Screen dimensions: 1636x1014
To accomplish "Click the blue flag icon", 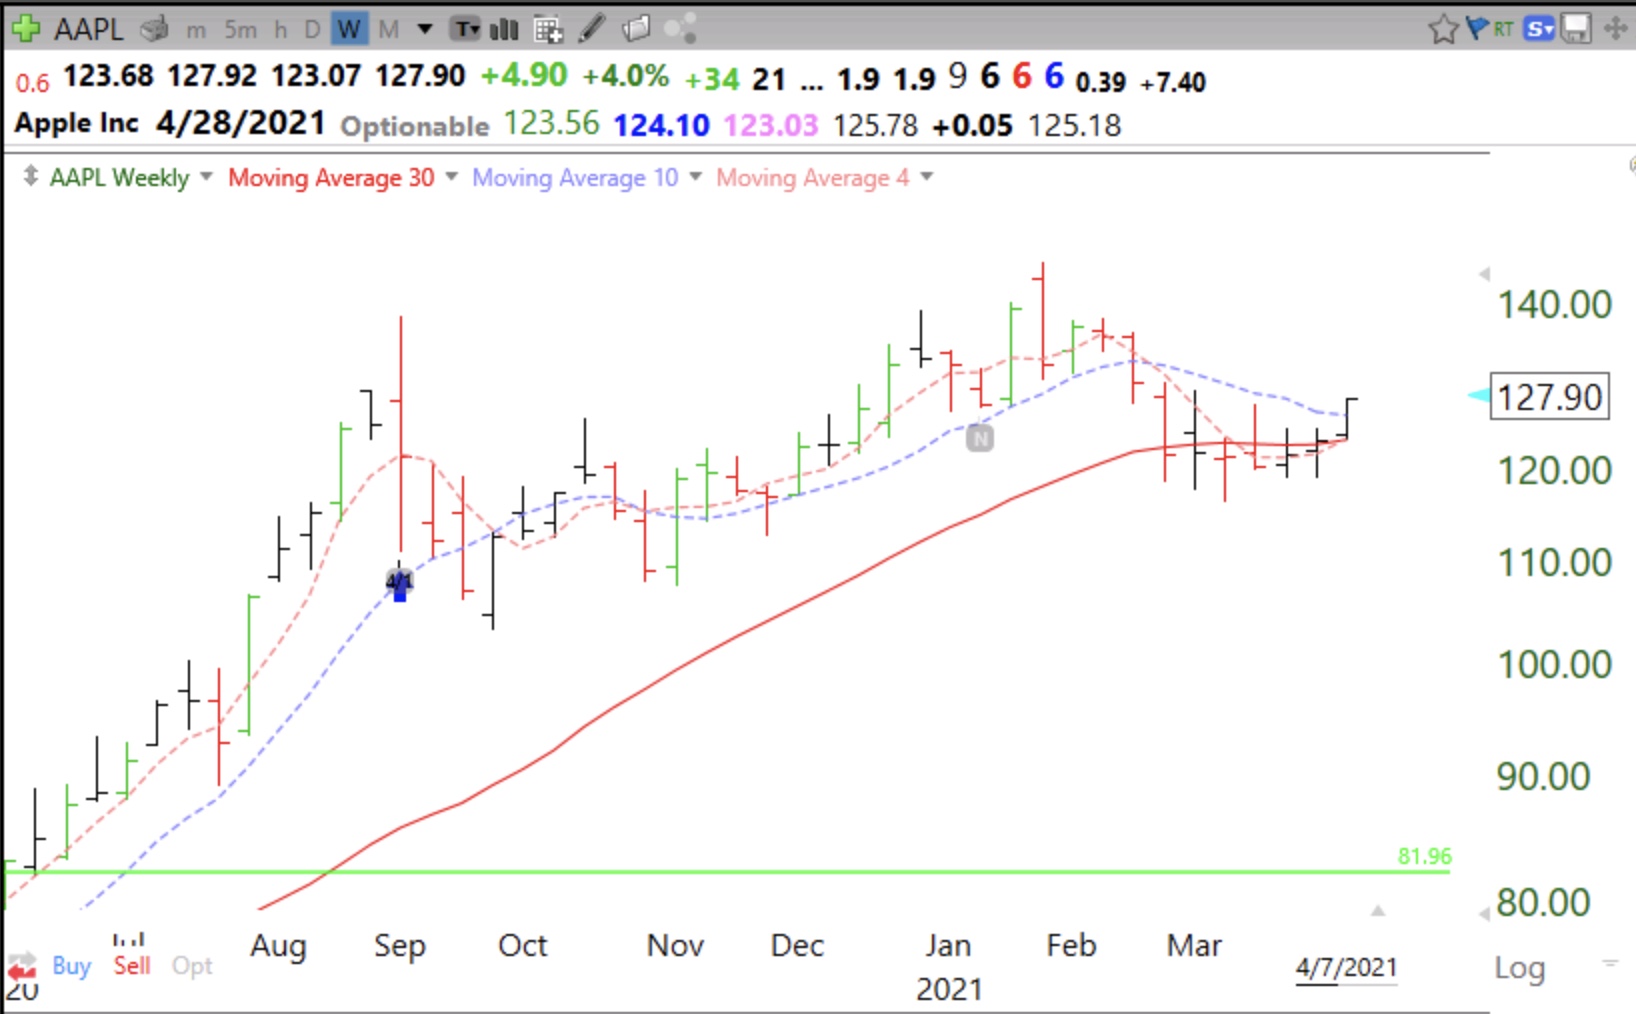I will click(x=1476, y=28).
